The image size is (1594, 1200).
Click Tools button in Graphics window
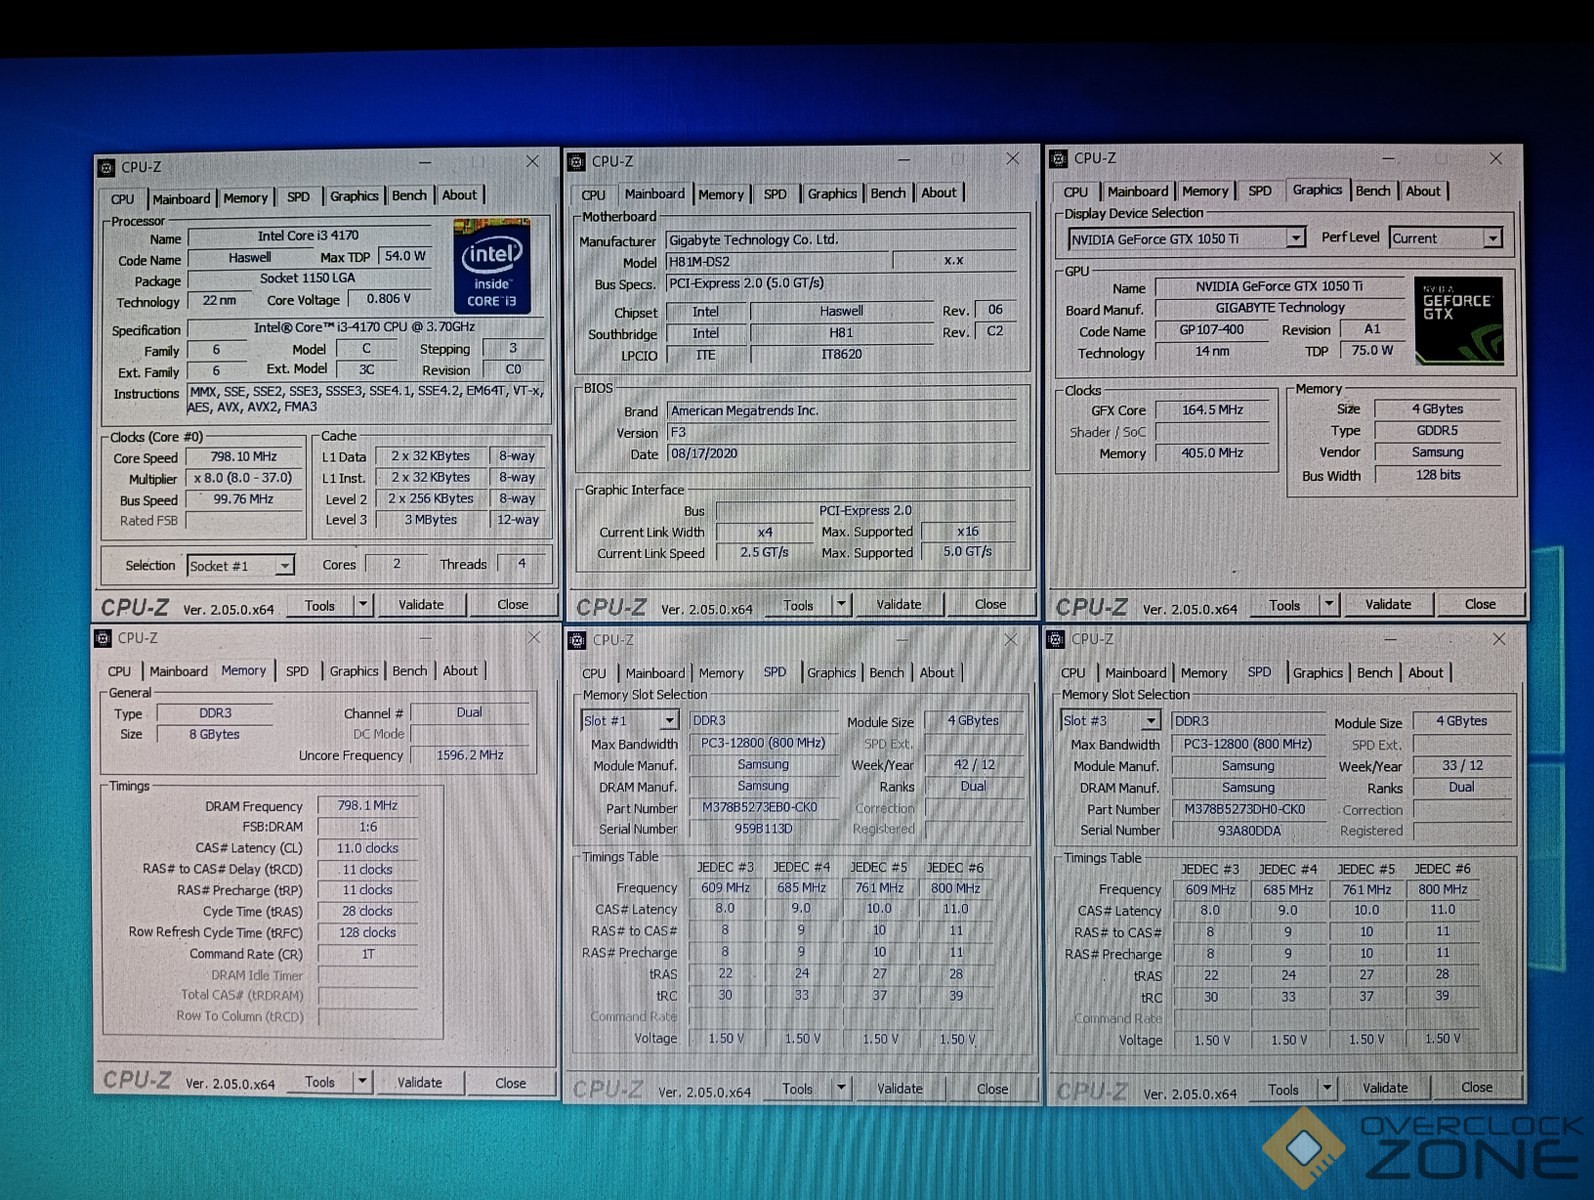pyautogui.click(x=1285, y=605)
